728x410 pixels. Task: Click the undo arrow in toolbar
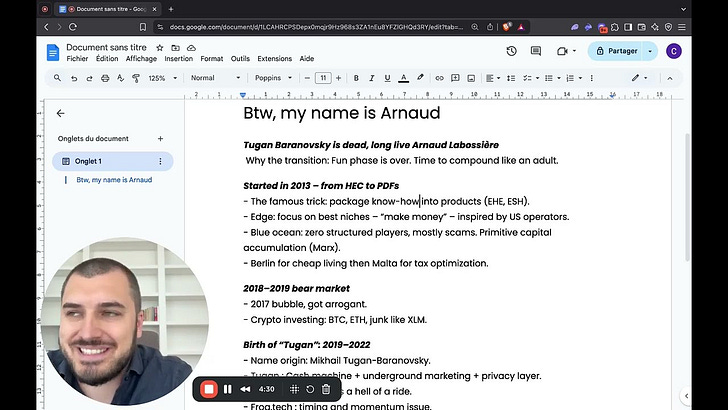point(76,78)
